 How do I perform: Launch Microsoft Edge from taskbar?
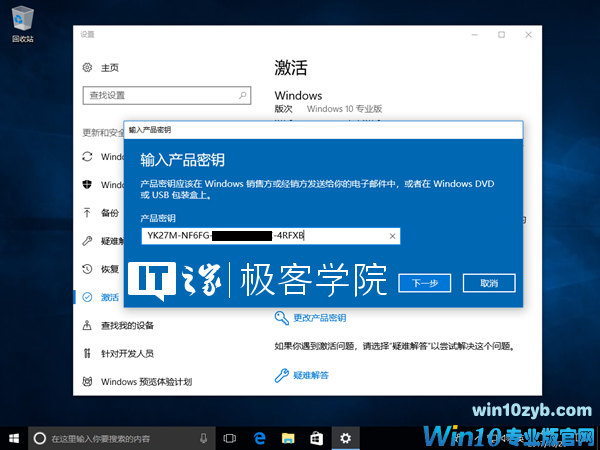(x=259, y=438)
